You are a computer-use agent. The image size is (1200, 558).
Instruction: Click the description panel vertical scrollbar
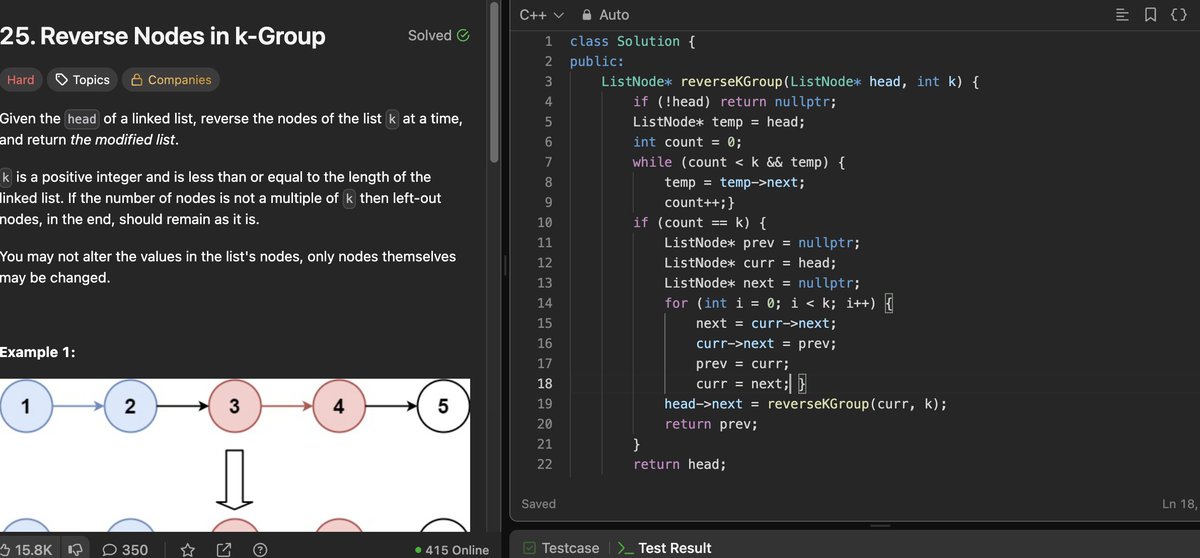pos(493,82)
